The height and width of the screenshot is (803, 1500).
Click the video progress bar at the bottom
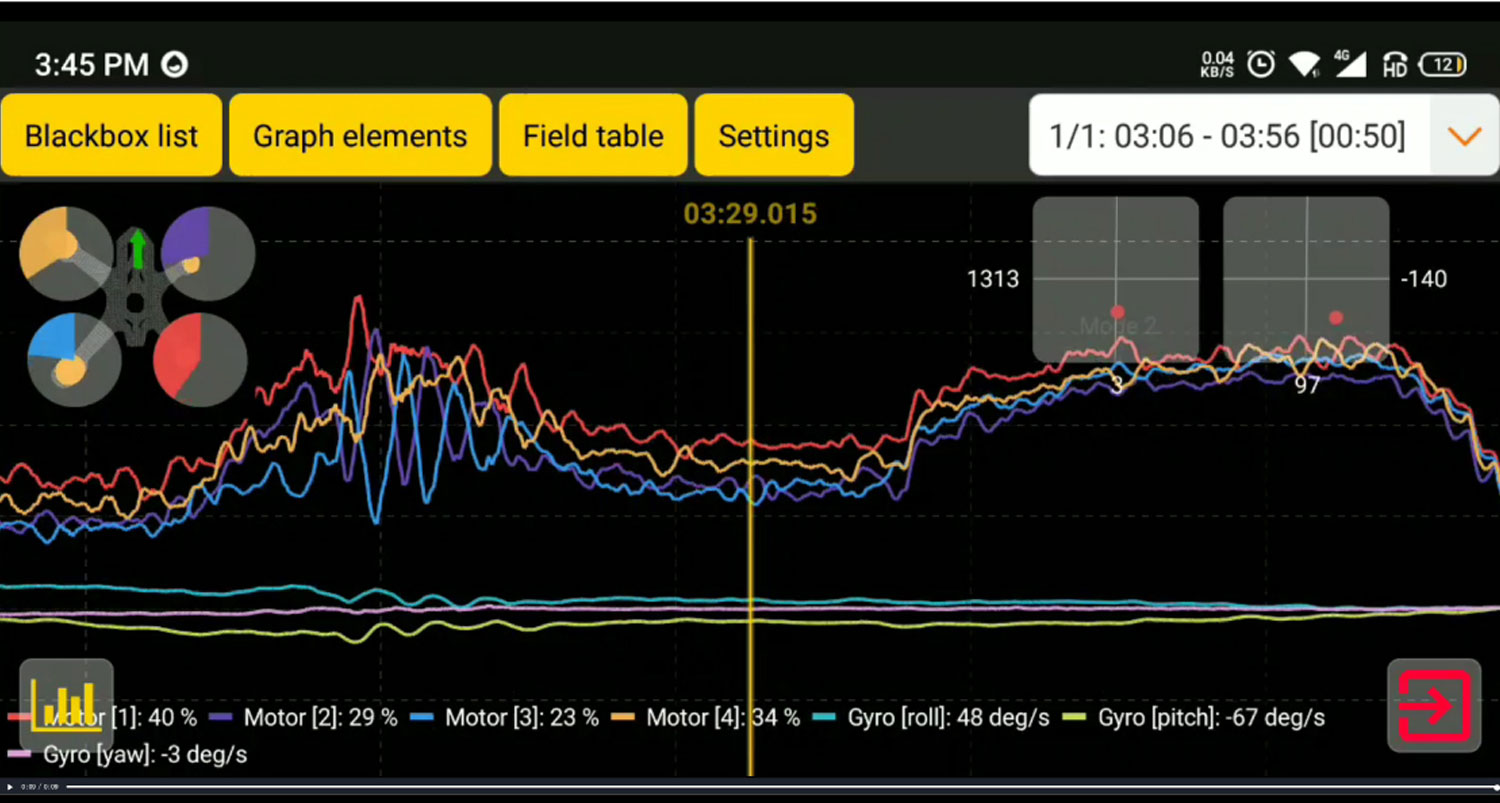click(x=750, y=787)
